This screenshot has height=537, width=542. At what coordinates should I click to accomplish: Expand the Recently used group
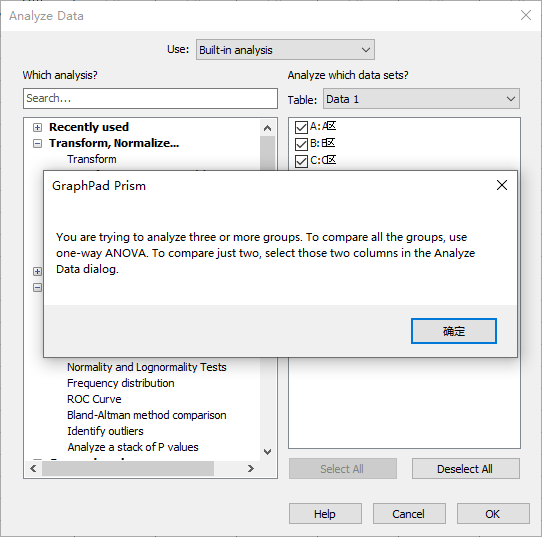[x=37, y=128]
